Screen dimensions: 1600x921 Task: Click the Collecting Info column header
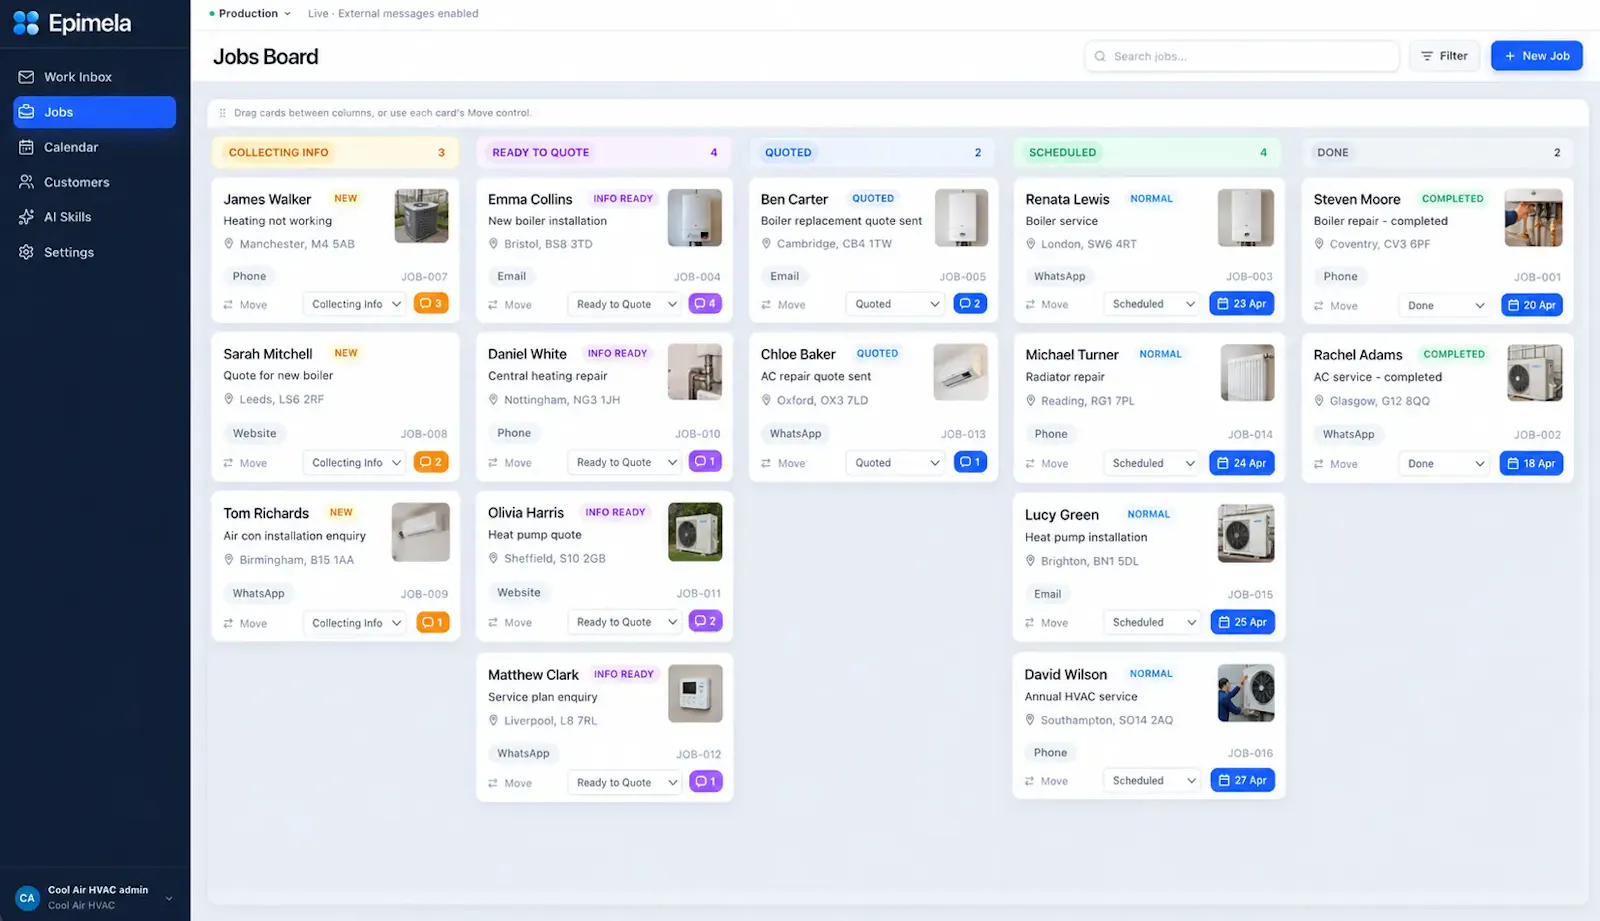(x=335, y=152)
